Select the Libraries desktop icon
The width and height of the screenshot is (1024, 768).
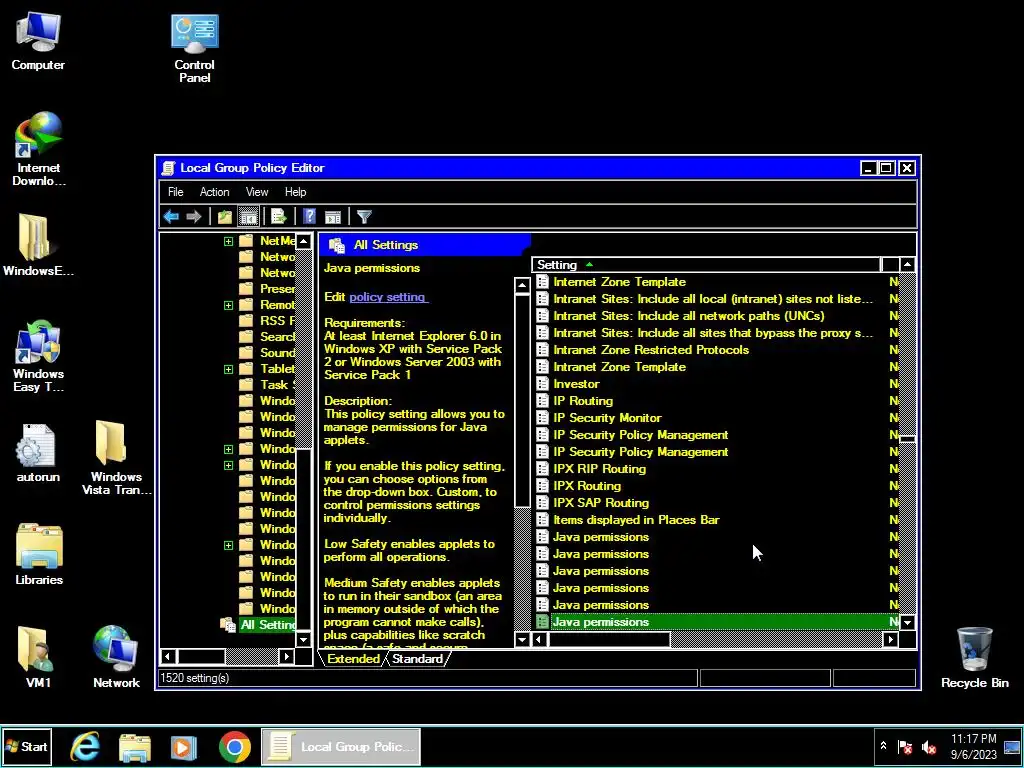pyautogui.click(x=39, y=554)
